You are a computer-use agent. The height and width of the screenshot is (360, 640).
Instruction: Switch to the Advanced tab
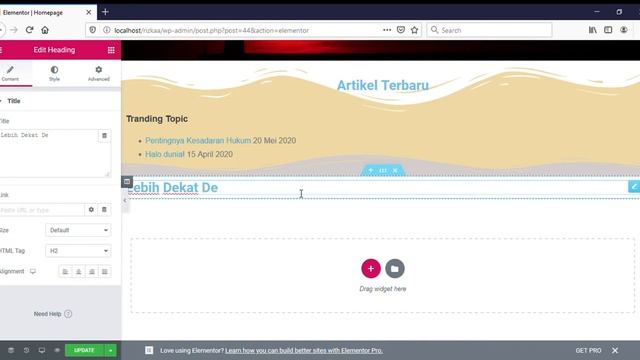pos(99,73)
